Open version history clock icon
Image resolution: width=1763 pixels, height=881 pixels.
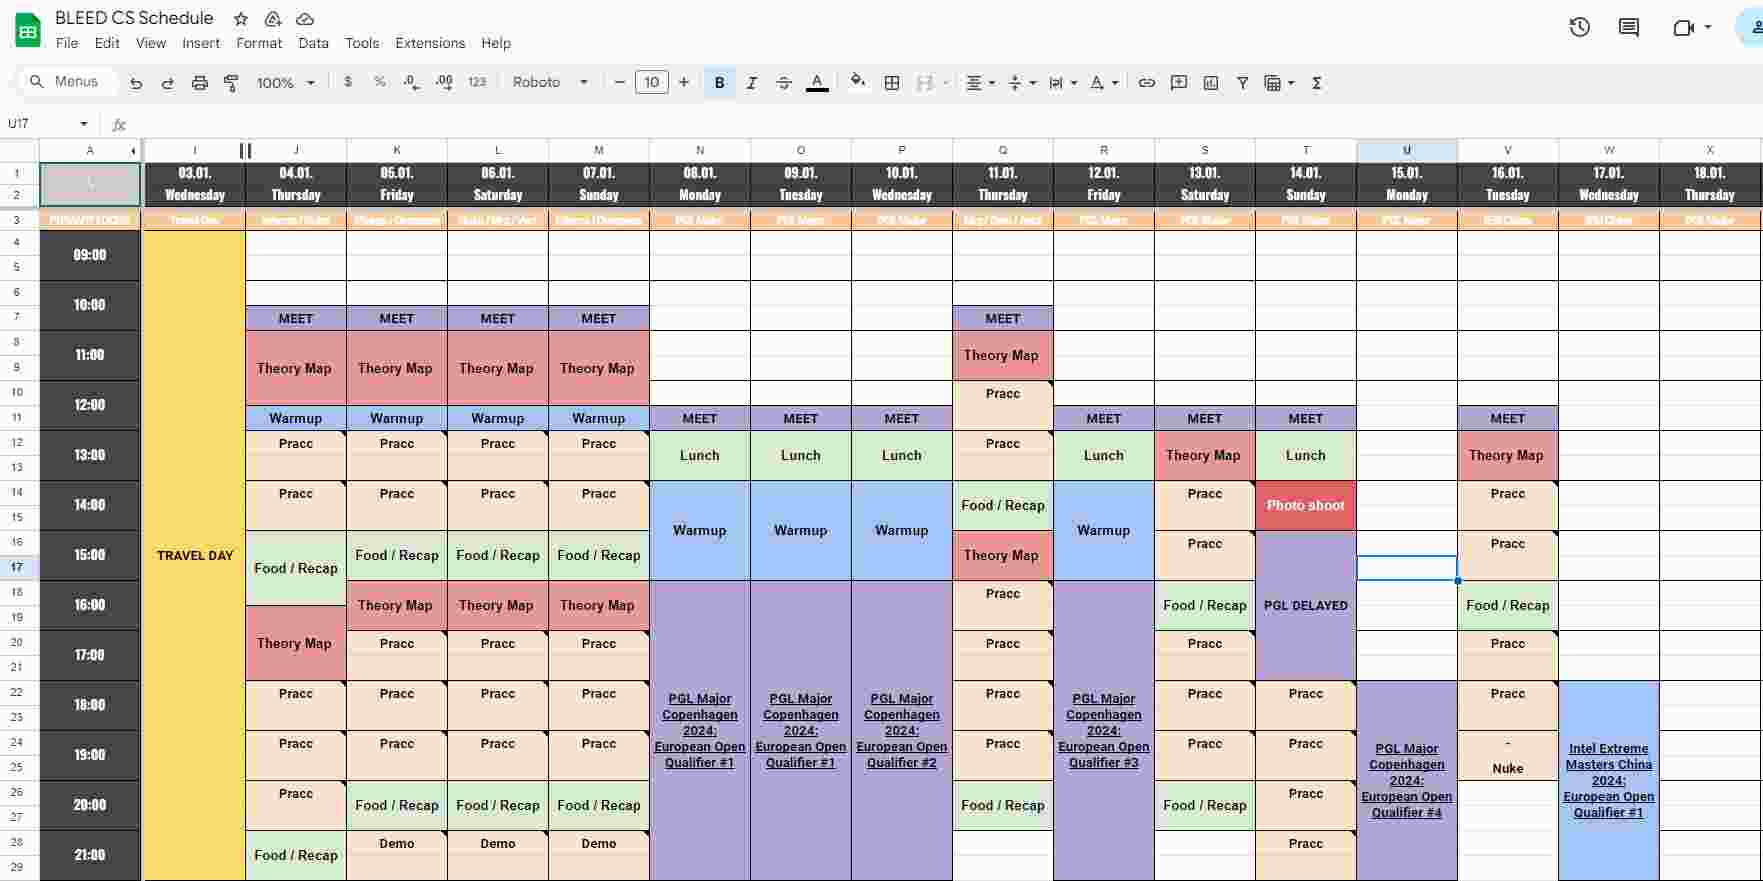pos(1579,28)
